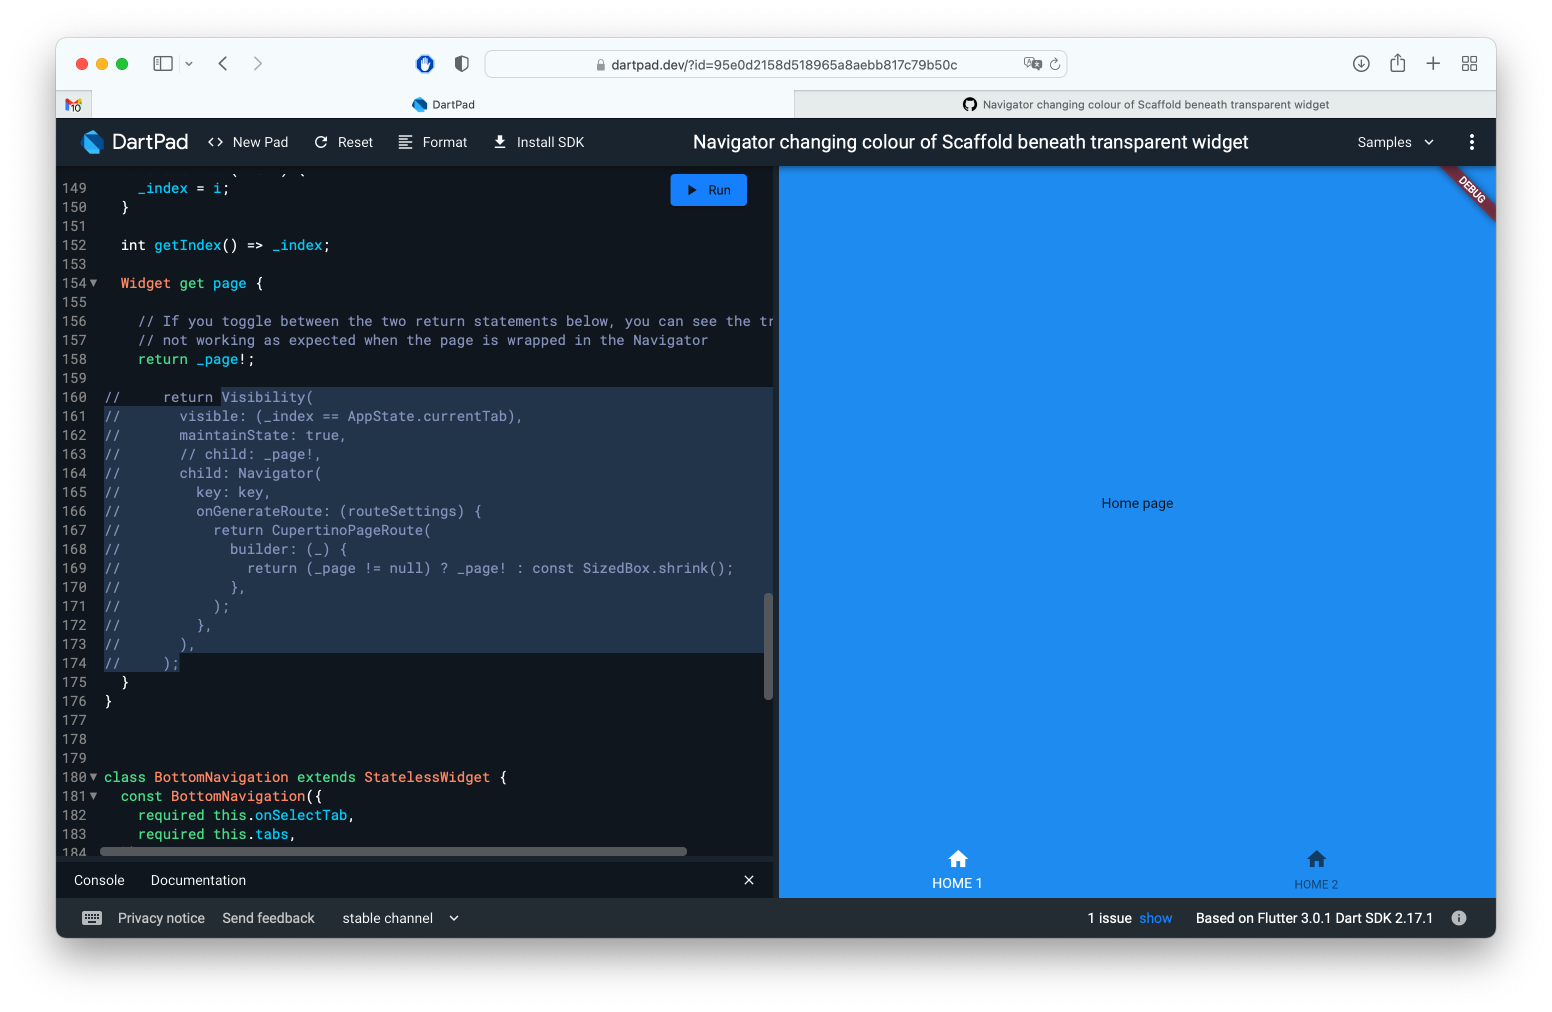Image resolution: width=1552 pixels, height=1012 pixels.
Task: Click the GitHub icon in the gist tab
Action: coord(969,104)
